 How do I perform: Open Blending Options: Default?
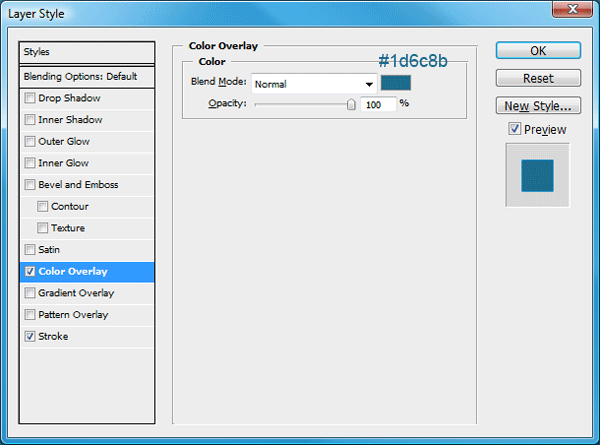[x=87, y=77]
